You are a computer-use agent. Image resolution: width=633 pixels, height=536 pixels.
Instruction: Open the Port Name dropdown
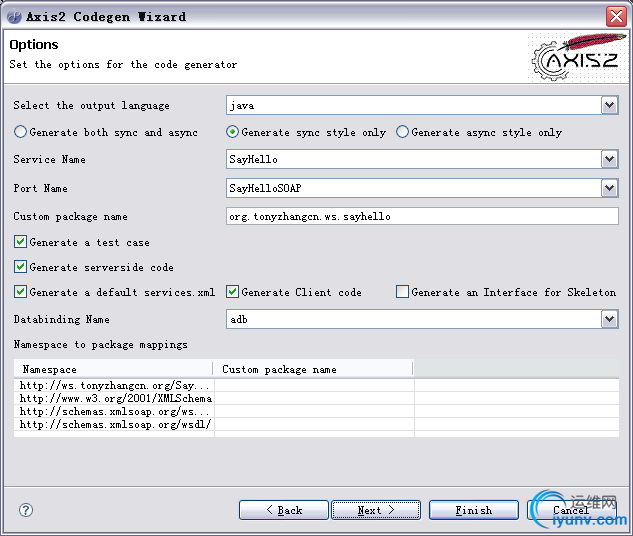[610, 188]
